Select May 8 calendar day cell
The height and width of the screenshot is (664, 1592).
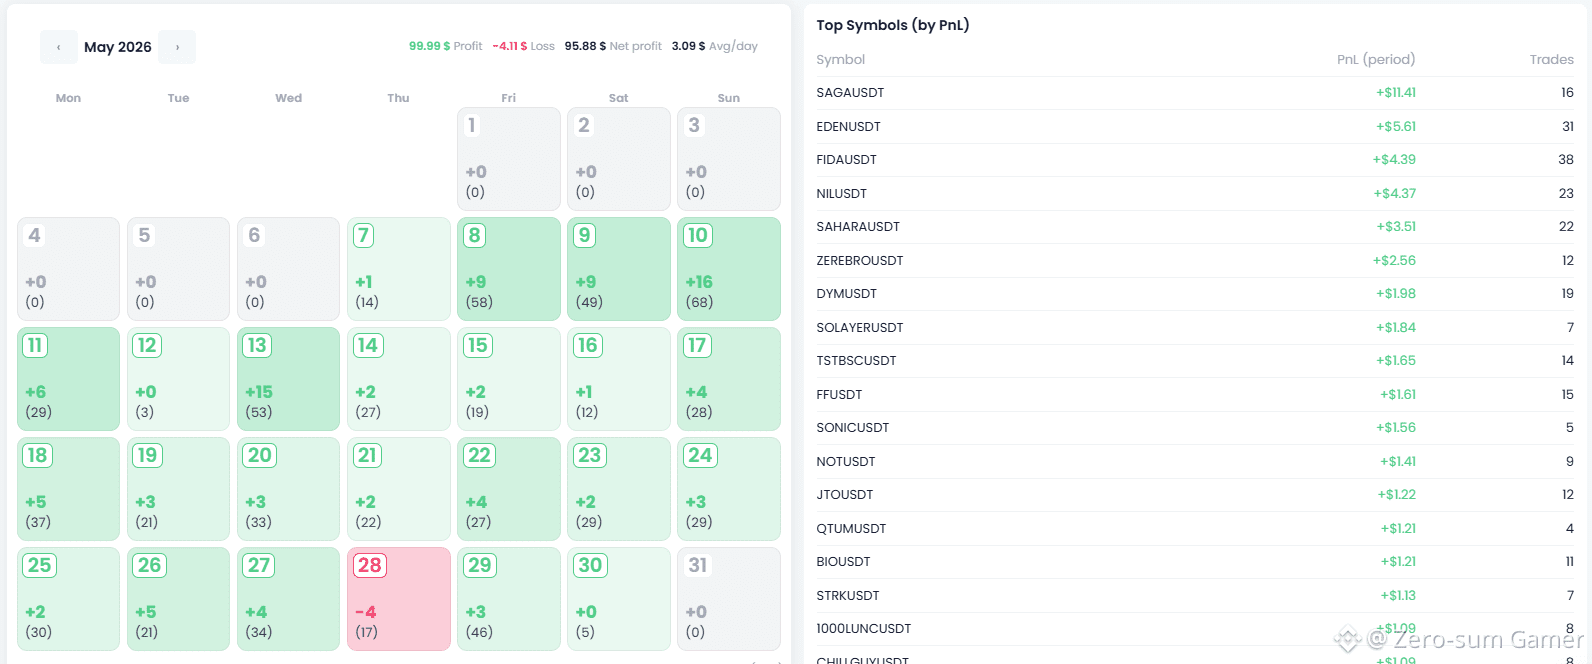509,269
